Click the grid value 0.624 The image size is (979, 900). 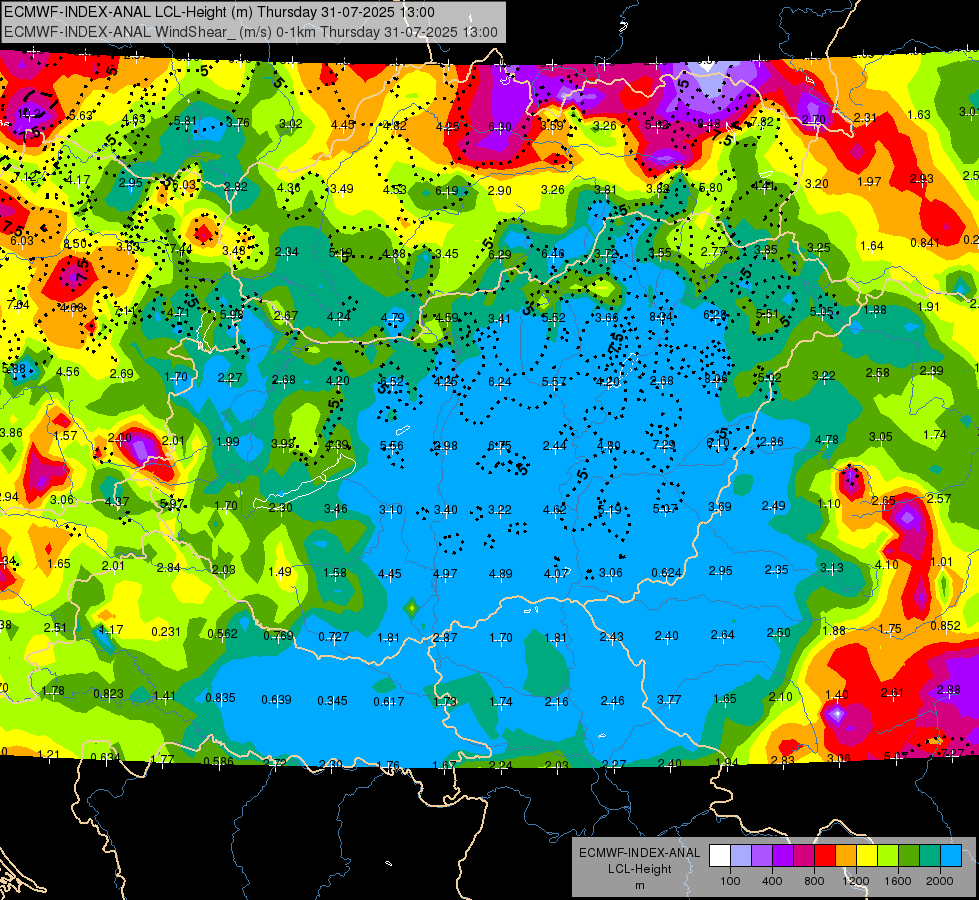666,572
